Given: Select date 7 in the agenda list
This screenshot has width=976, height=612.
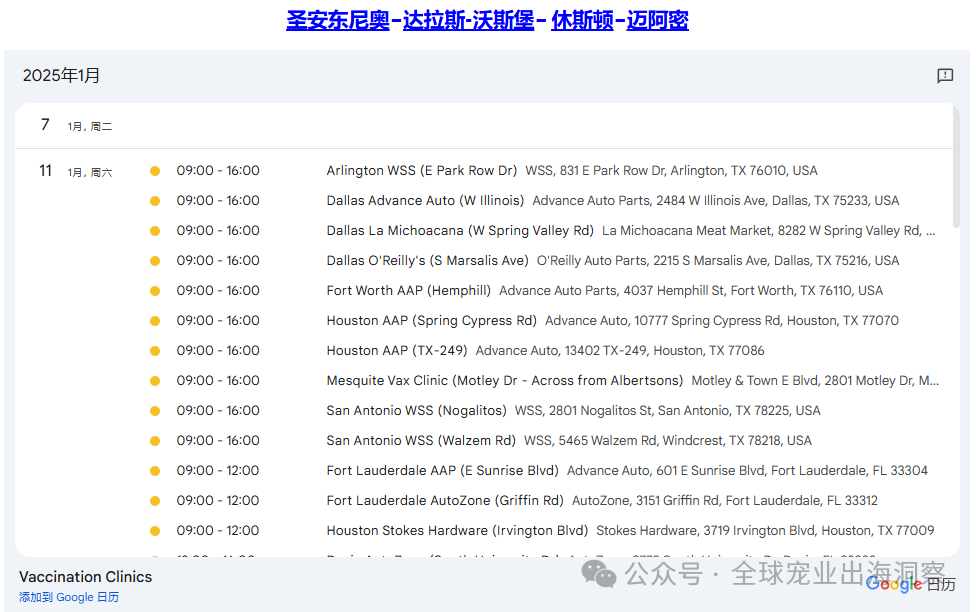Looking at the screenshot, I should [45, 125].
